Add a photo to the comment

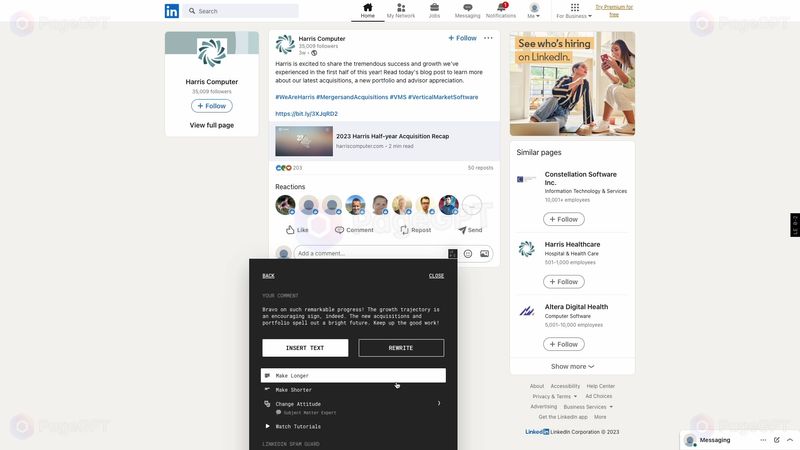[x=484, y=254]
